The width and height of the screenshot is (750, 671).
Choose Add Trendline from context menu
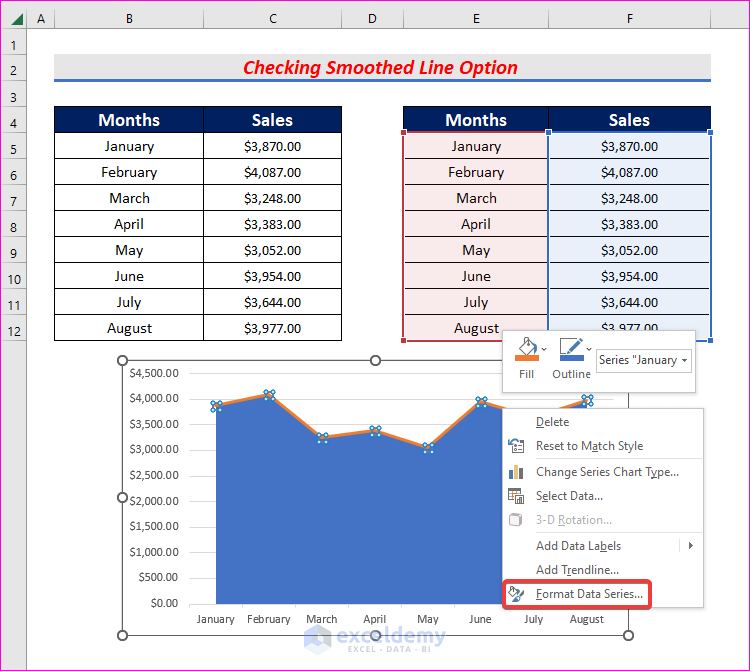click(x=577, y=570)
